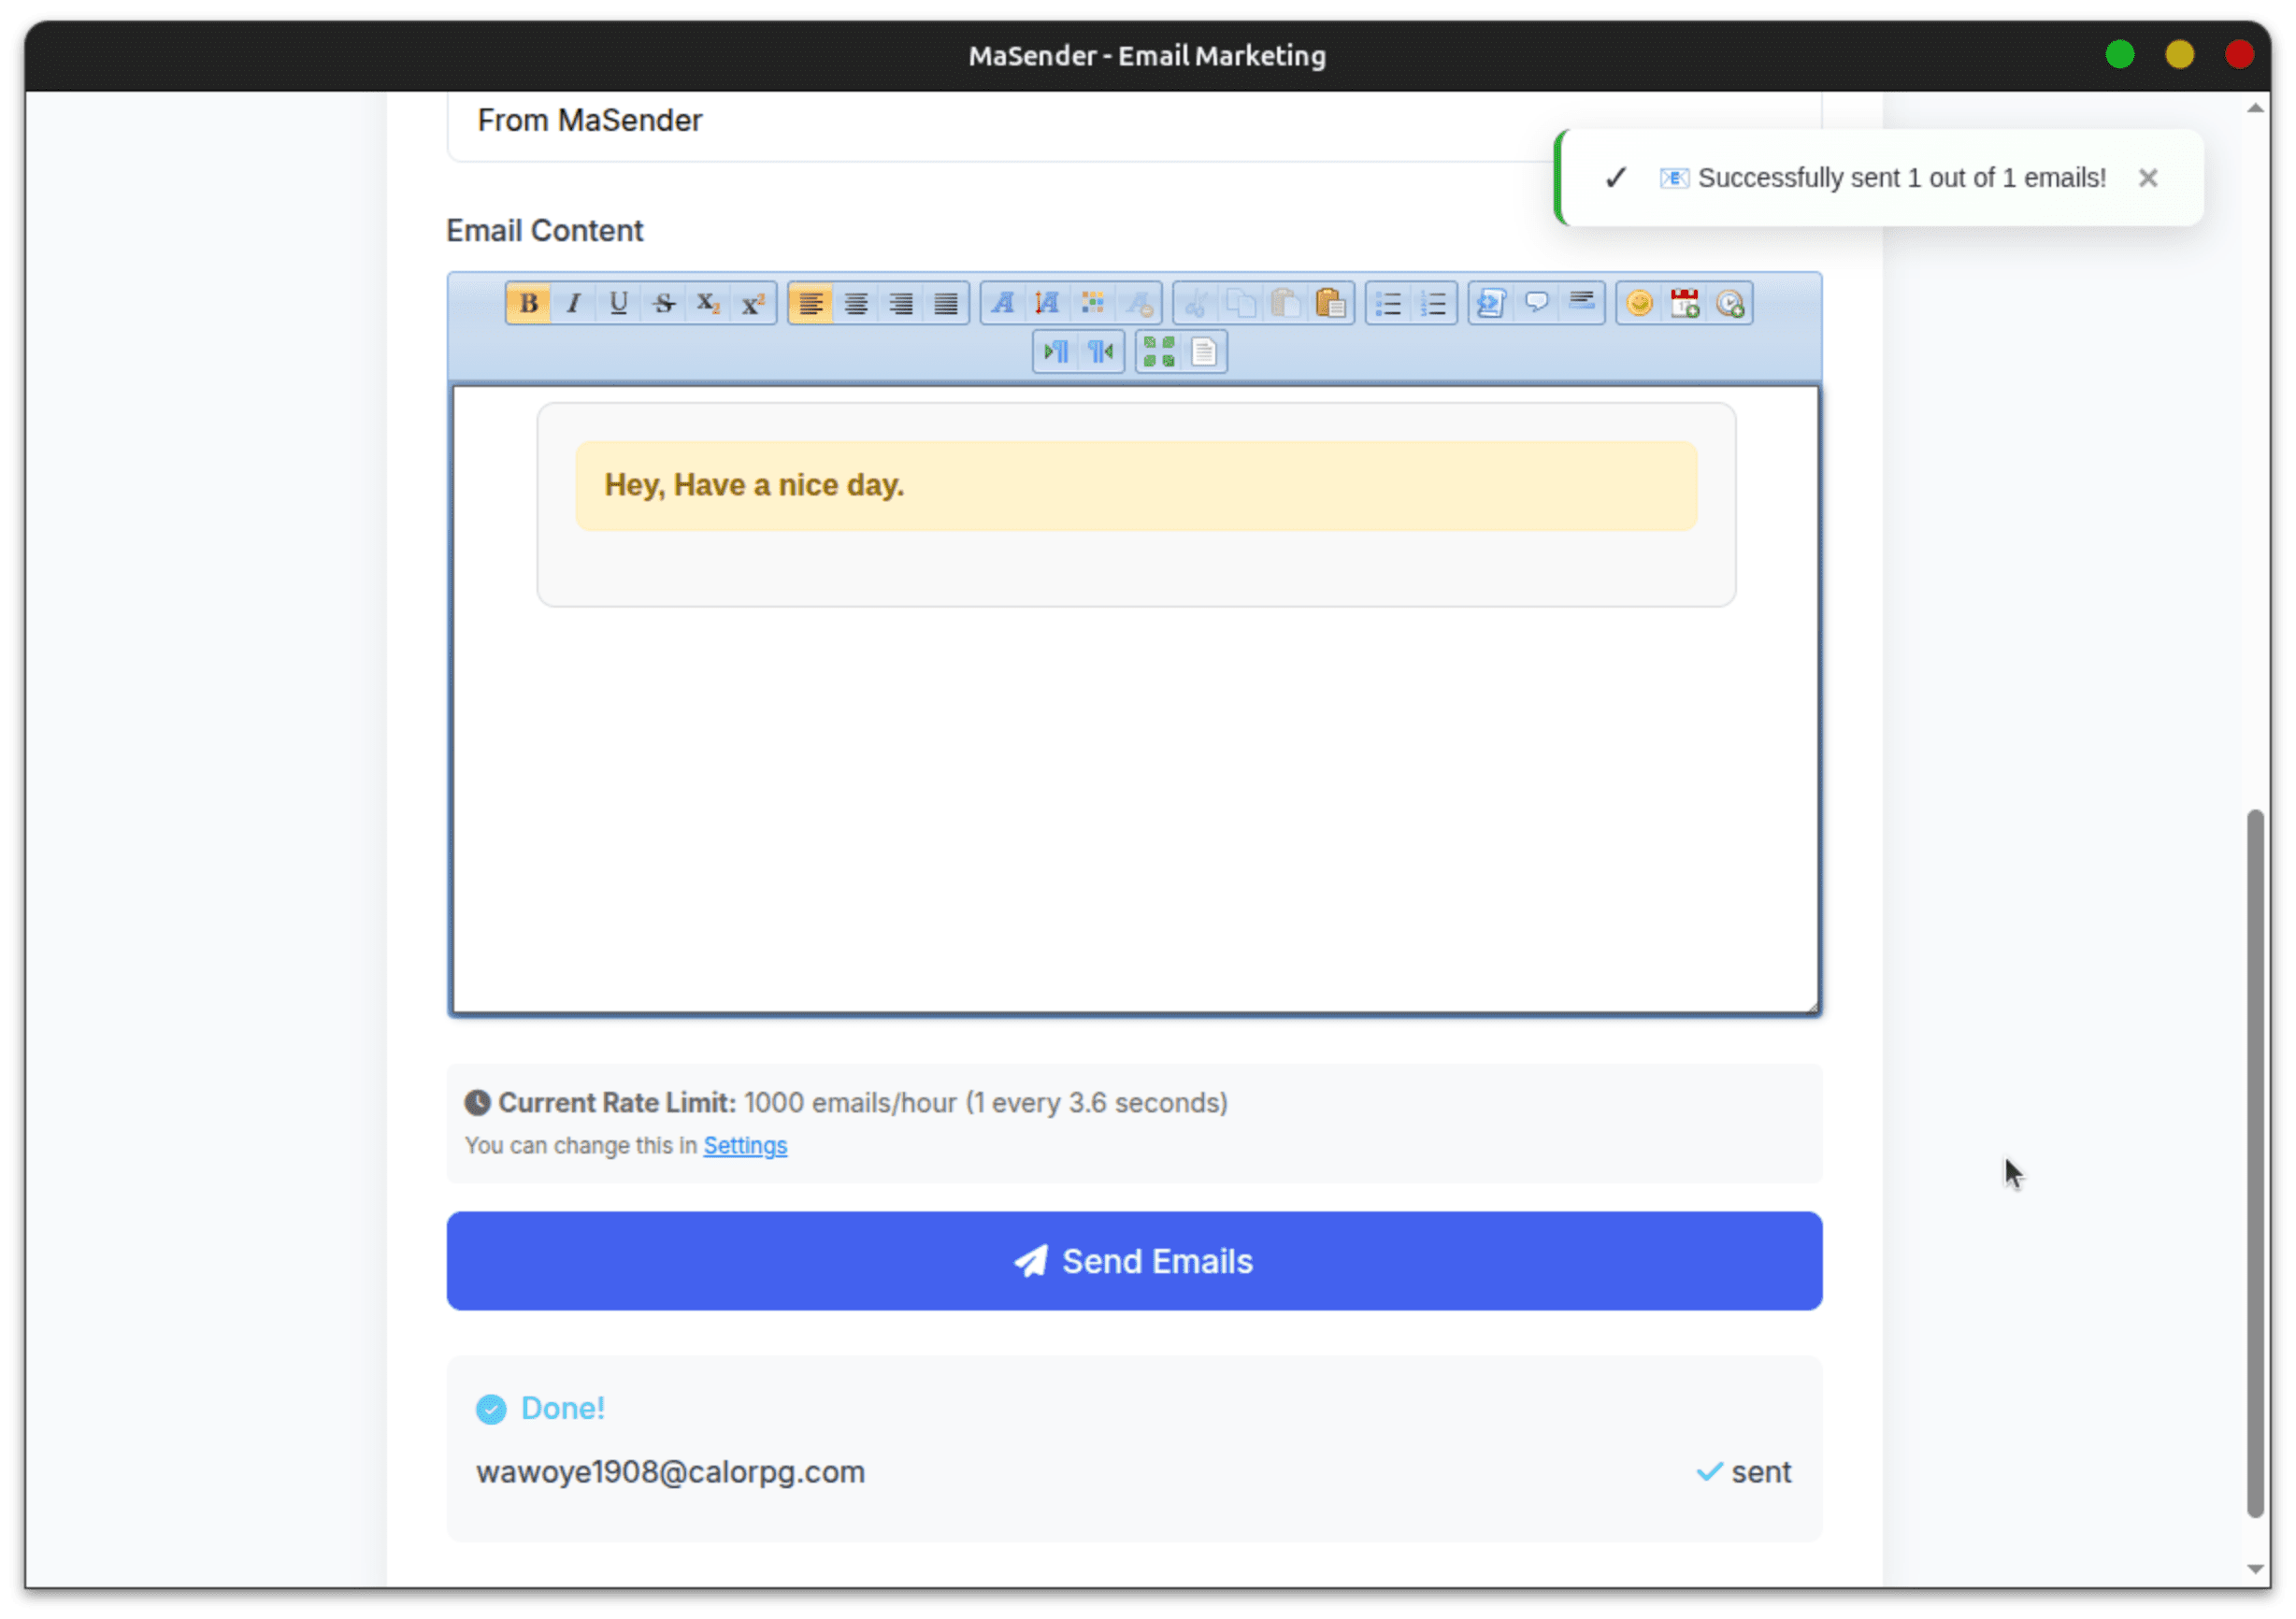This screenshot has width=2296, height=1619.
Task: Set right-to-left text direction
Action: click(1102, 352)
